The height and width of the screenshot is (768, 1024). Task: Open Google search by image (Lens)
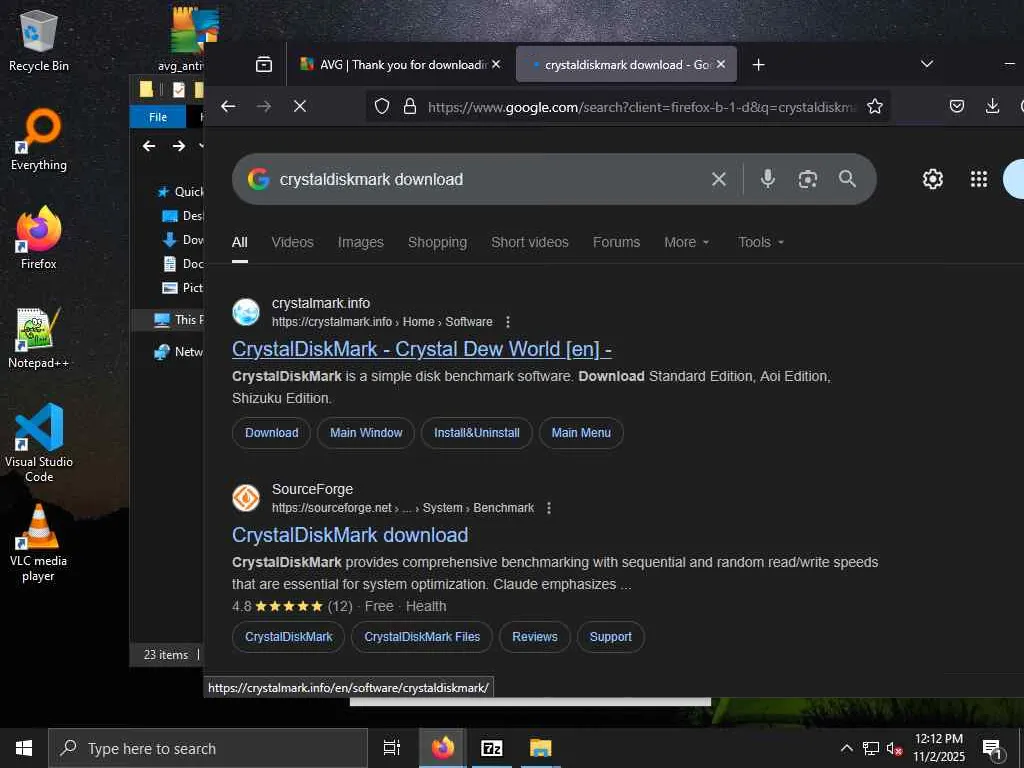(808, 179)
